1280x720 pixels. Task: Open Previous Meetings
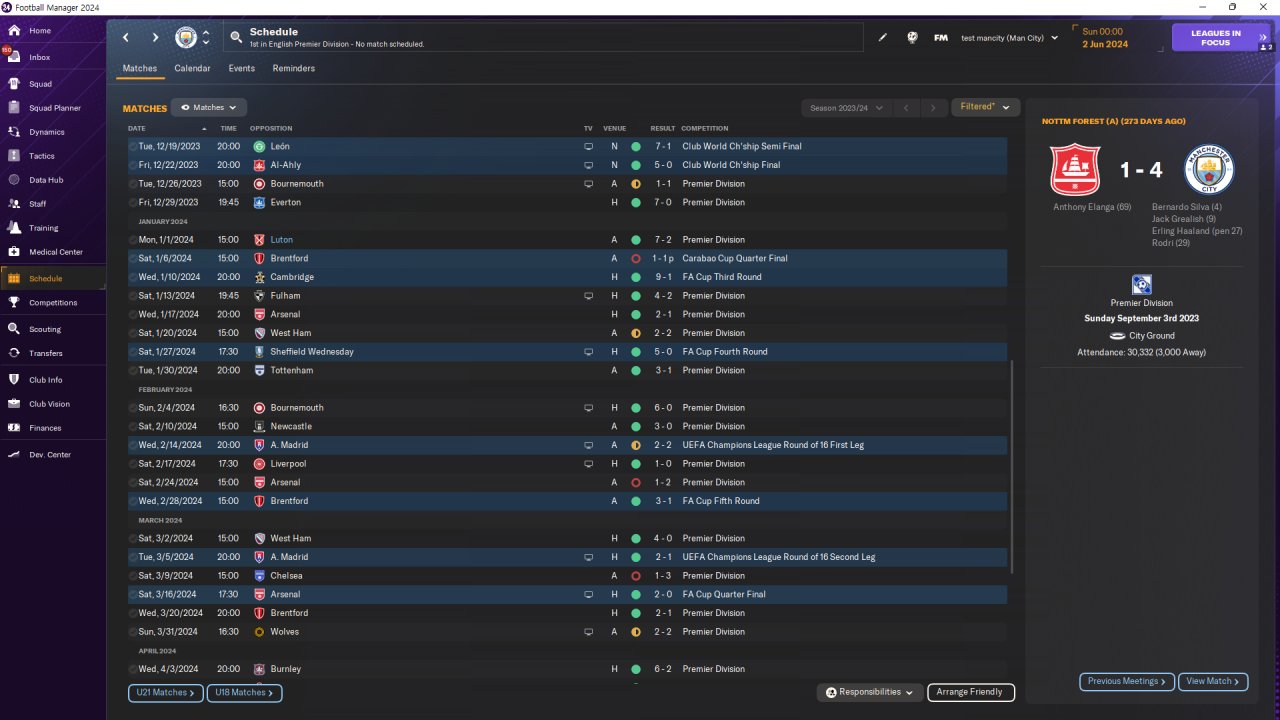(1126, 681)
